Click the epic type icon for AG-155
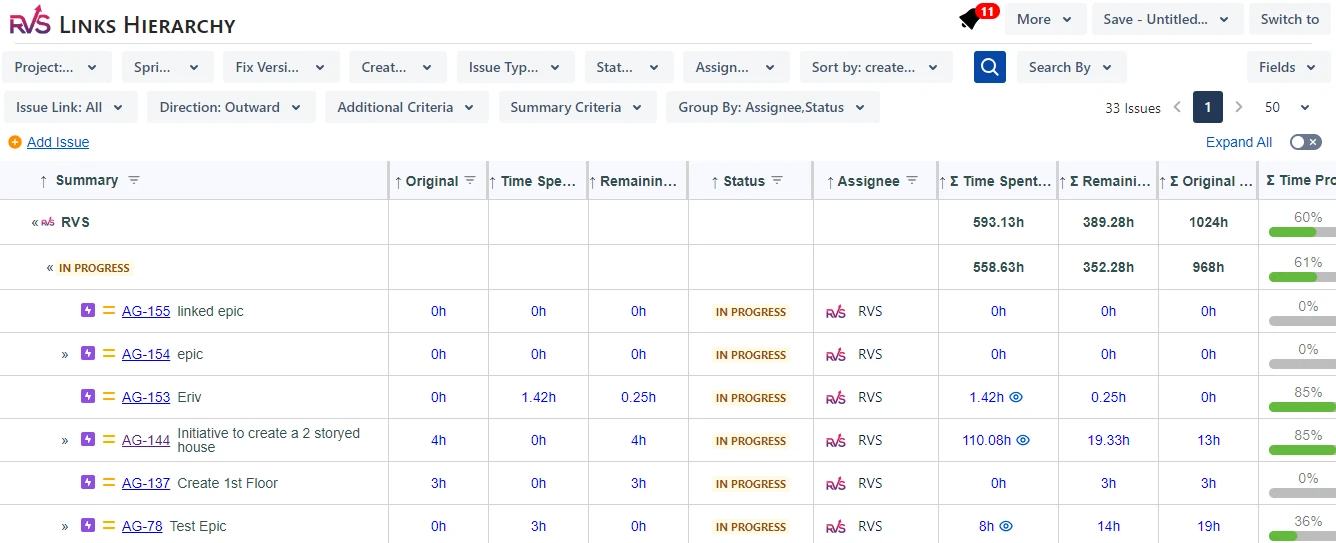Screen dimensions: 1336x543 (x=88, y=311)
